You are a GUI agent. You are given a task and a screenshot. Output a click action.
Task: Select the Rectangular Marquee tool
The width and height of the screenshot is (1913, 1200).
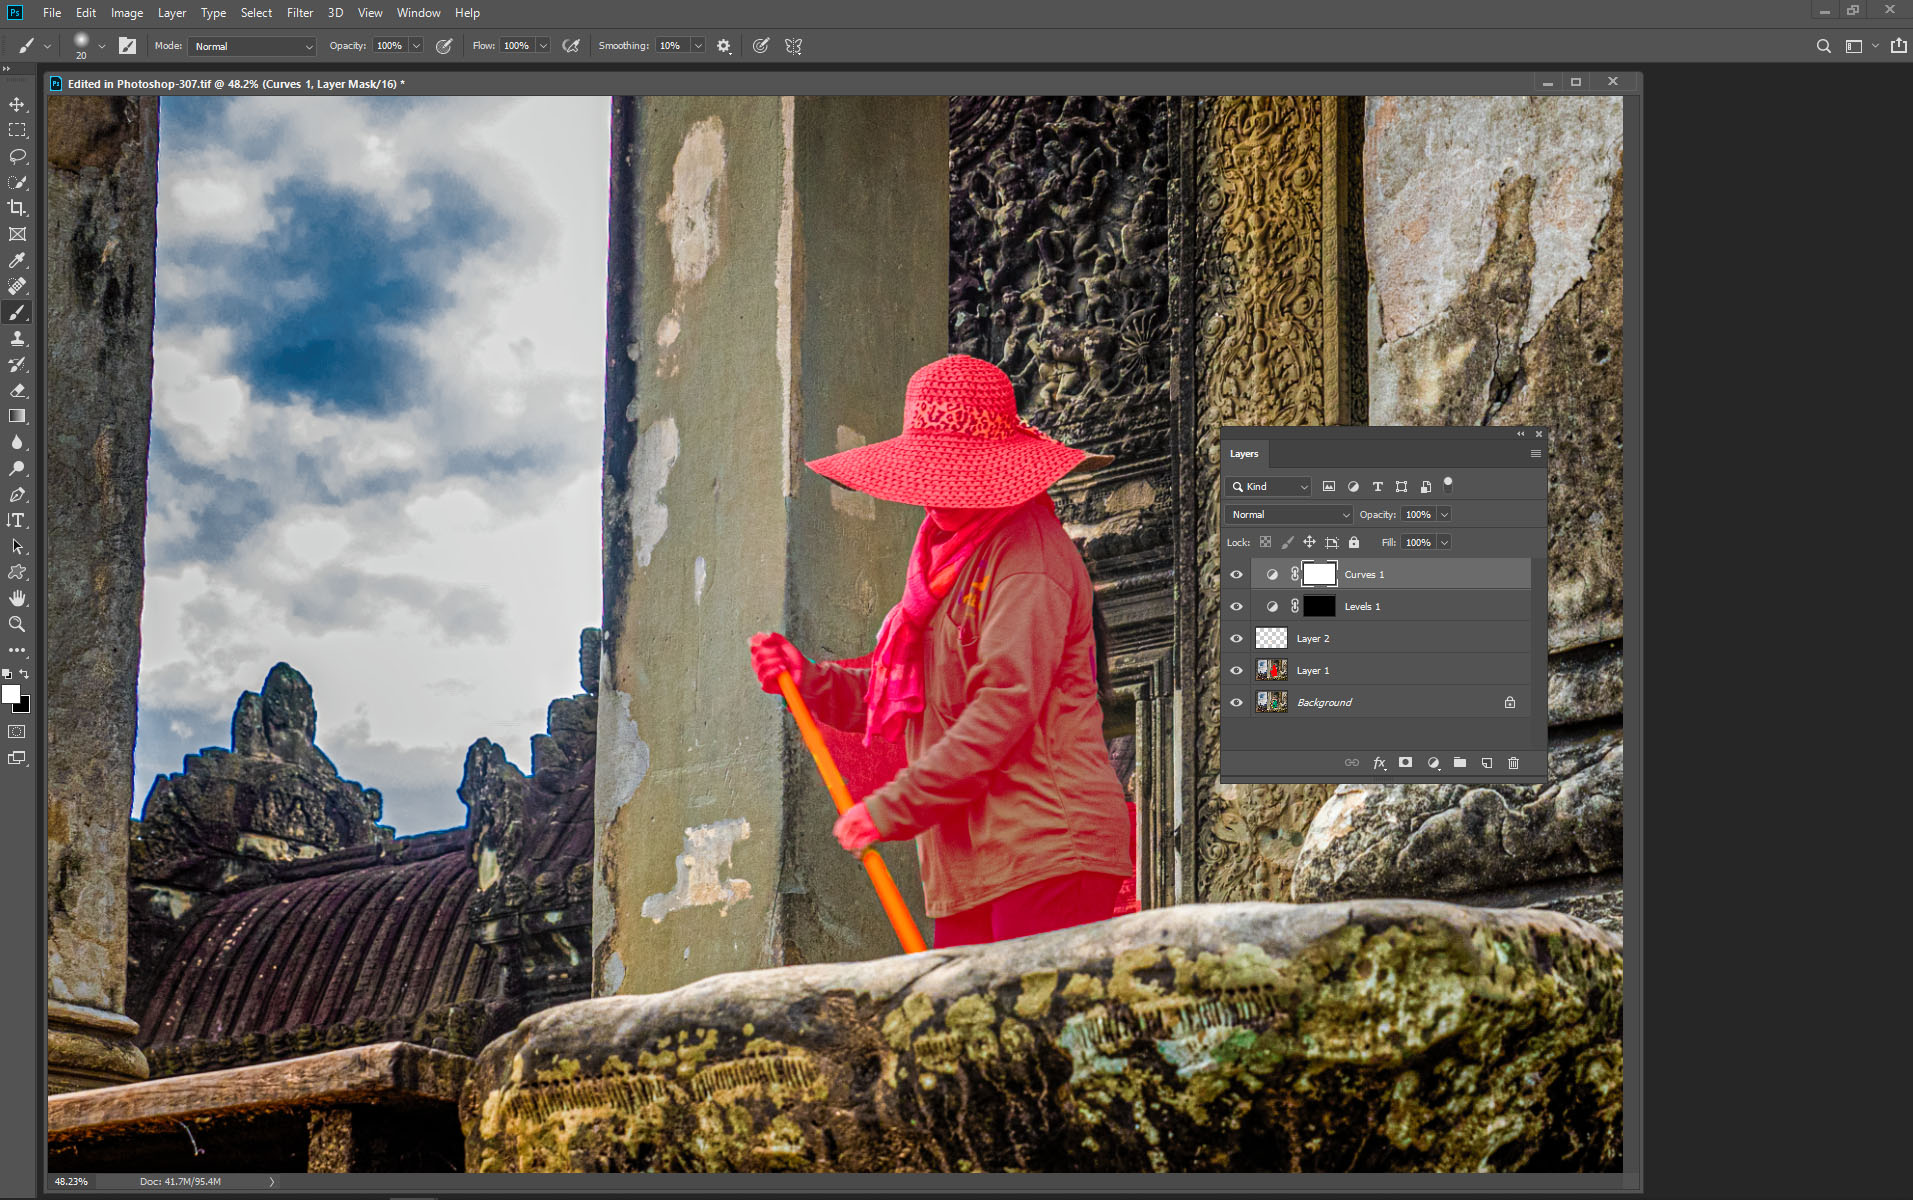coord(17,130)
